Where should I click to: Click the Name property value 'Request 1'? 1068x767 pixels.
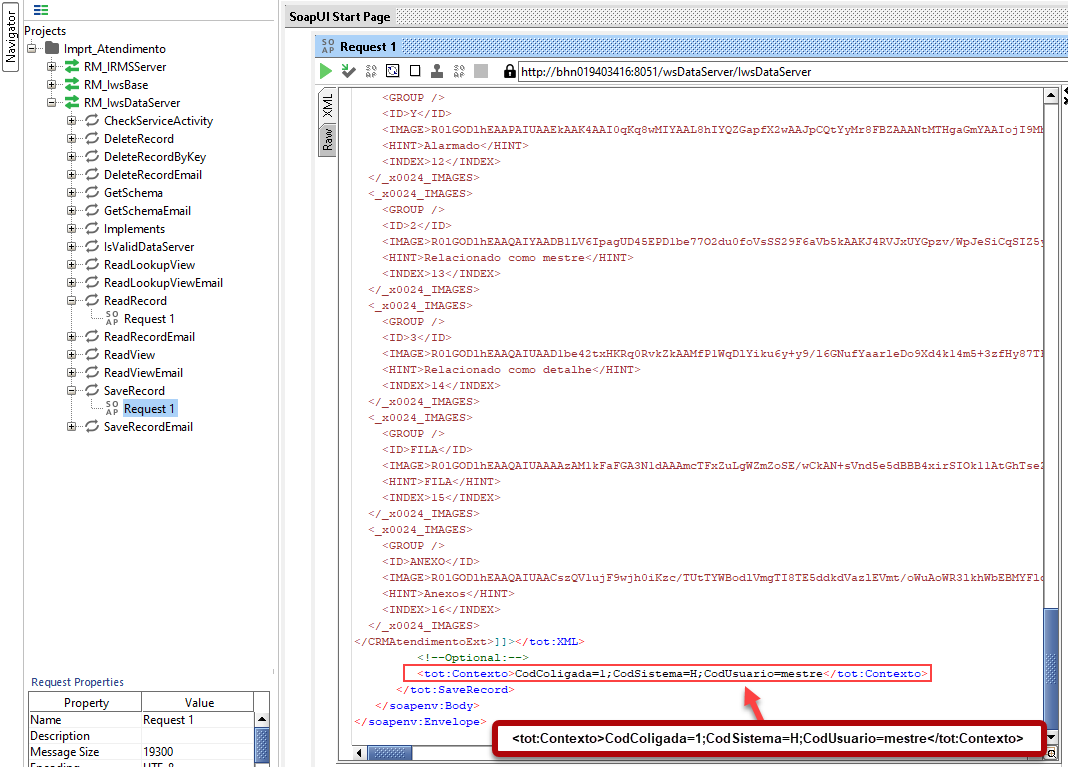[x=198, y=719]
